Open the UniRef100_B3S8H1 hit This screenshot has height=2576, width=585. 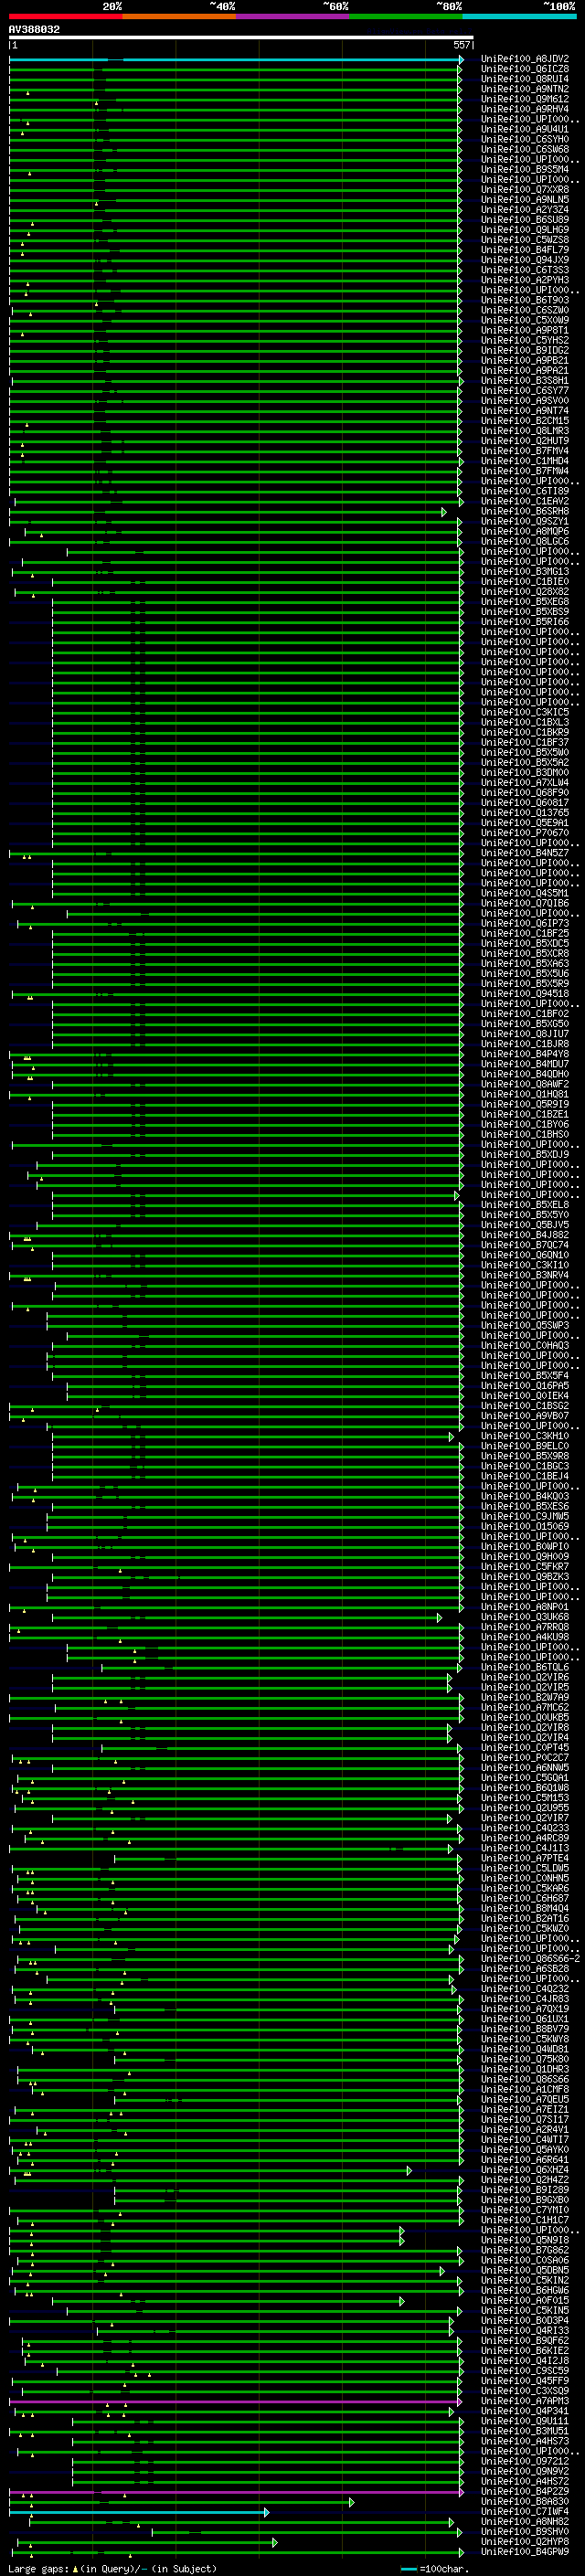point(525,380)
